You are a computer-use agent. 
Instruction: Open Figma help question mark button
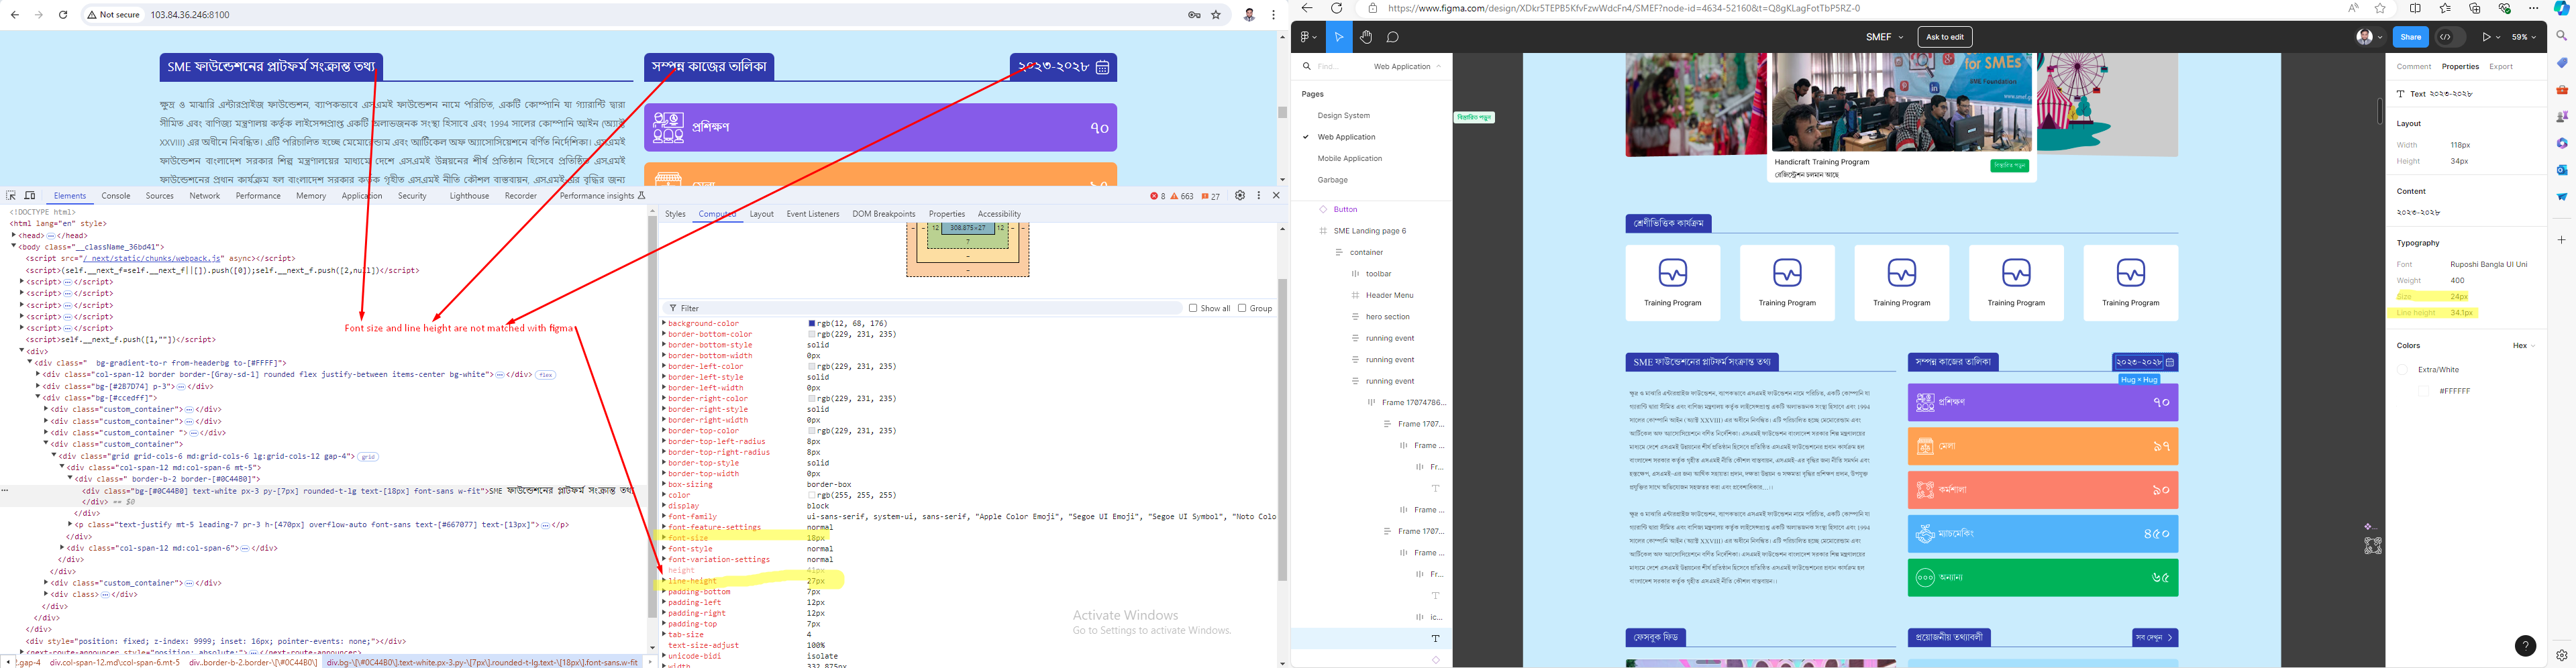point(2525,646)
